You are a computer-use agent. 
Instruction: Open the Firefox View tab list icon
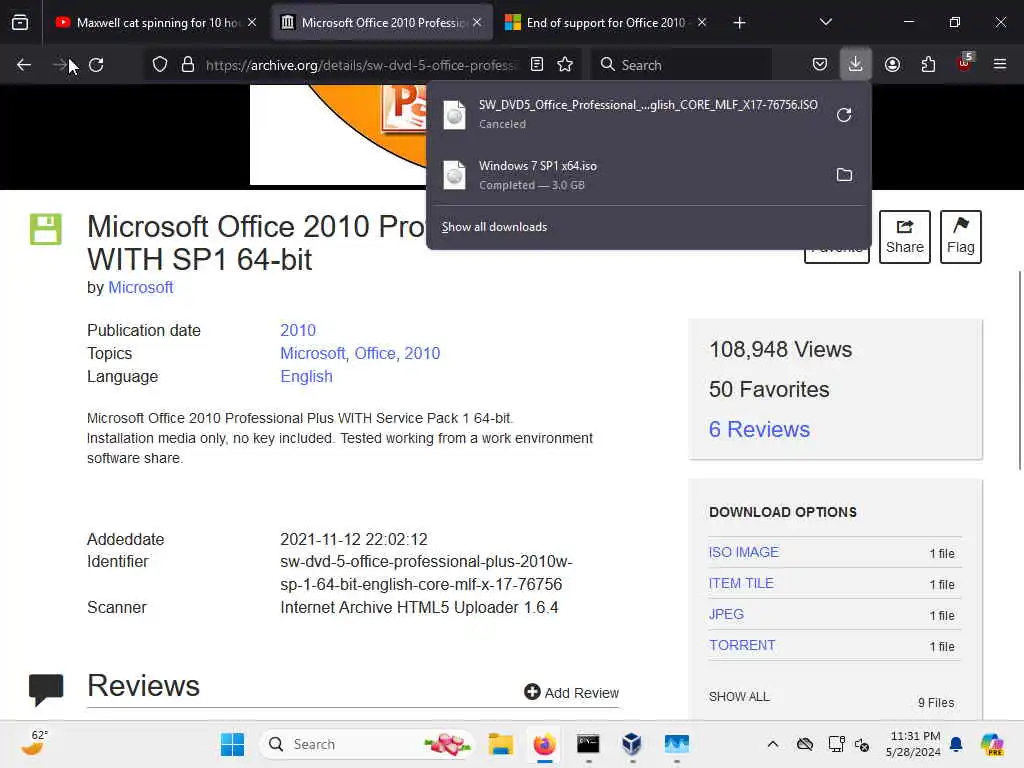point(20,22)
